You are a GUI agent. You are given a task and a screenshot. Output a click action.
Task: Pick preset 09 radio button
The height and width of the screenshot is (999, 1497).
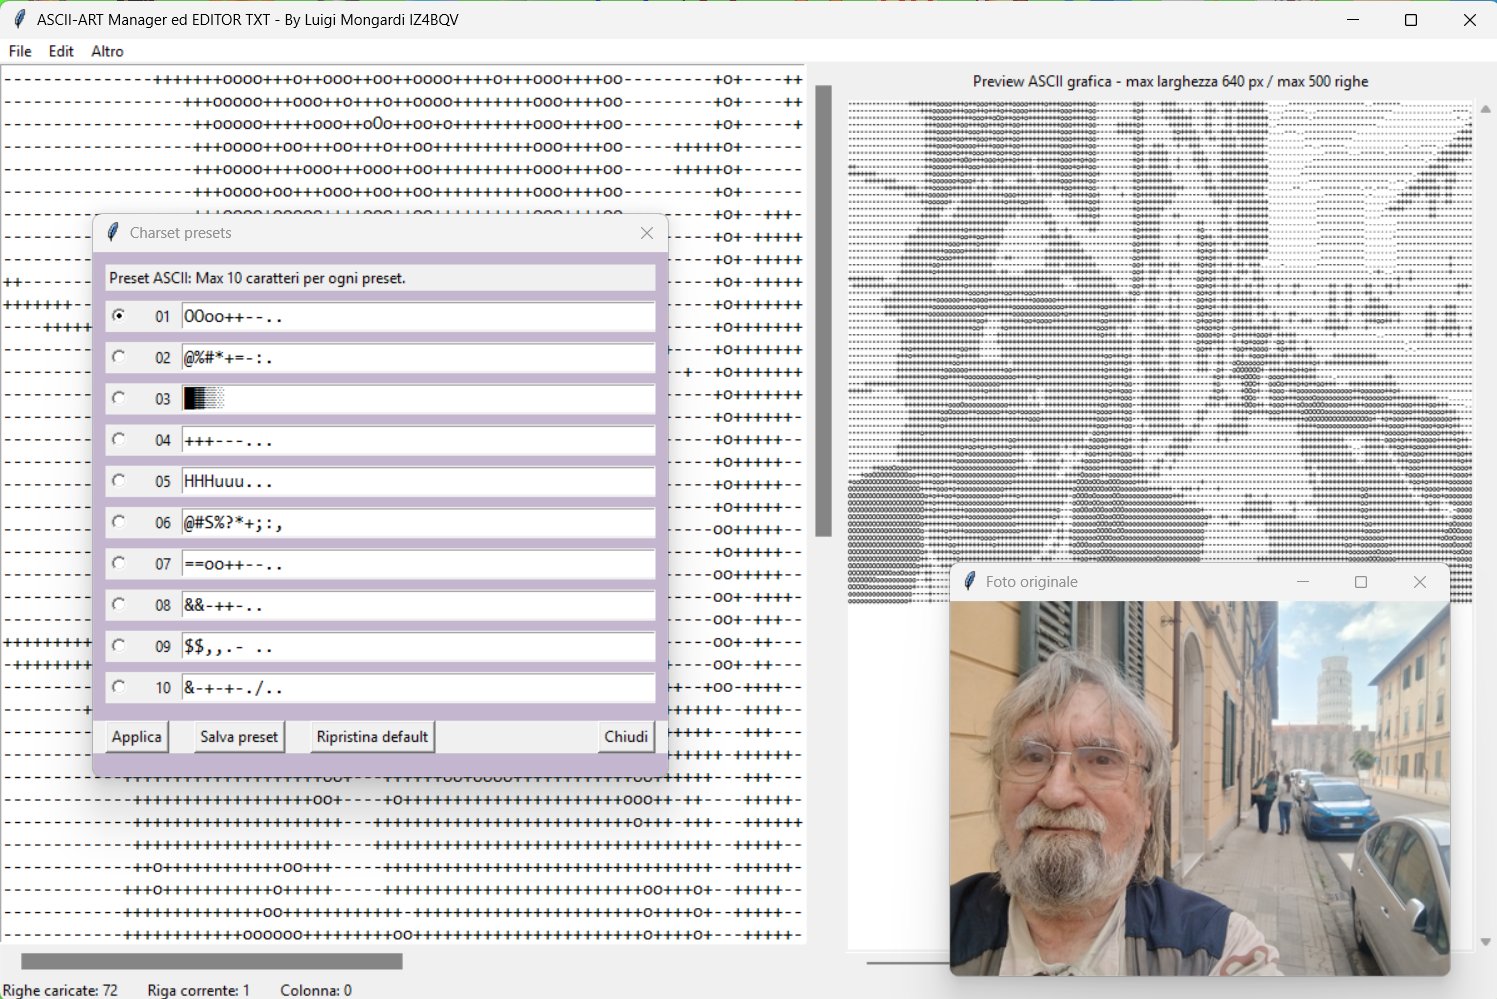[x=119, y=646]
